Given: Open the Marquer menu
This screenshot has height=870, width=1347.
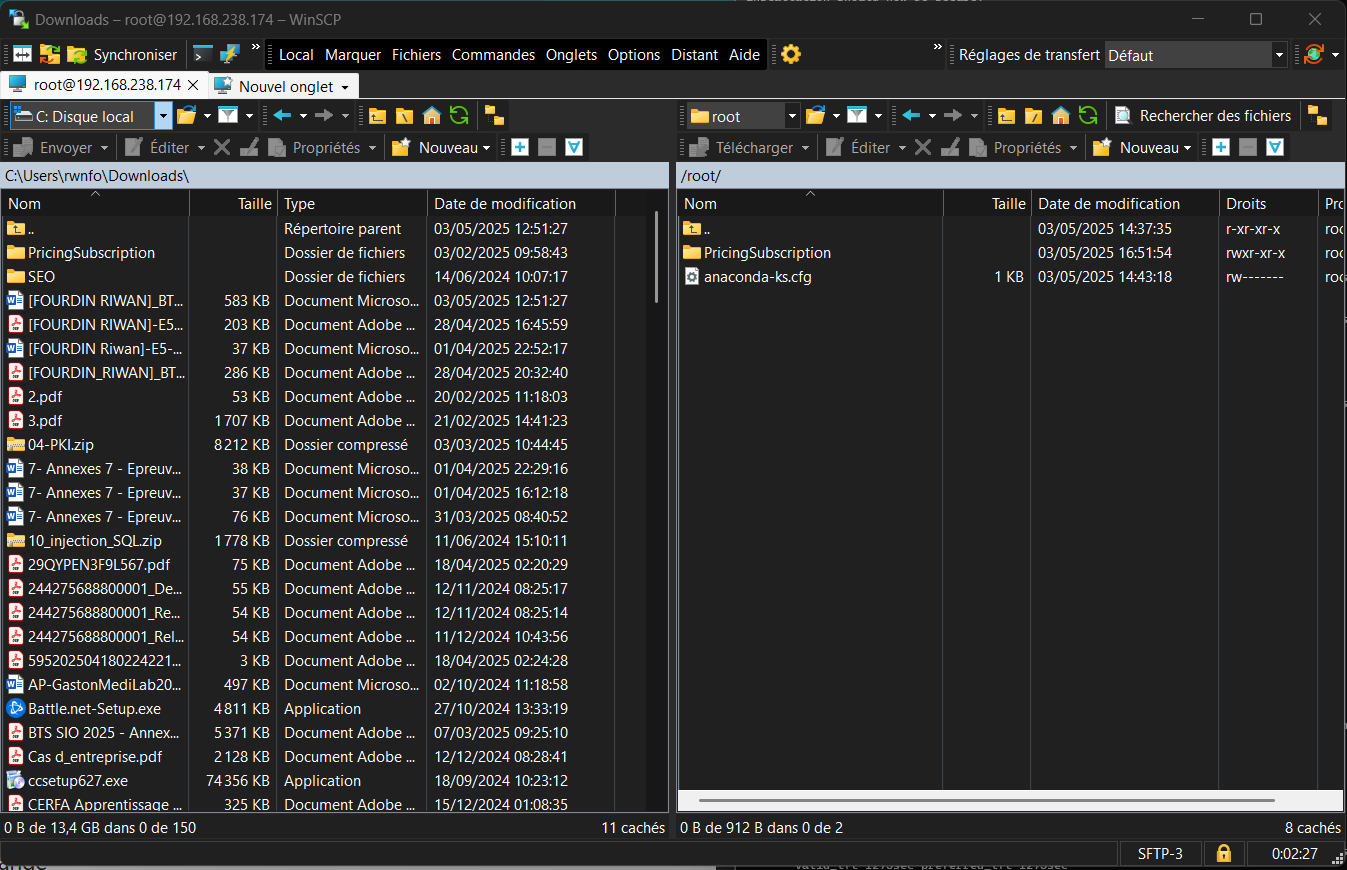Looking at the screenshot, I should pos(353,55).
